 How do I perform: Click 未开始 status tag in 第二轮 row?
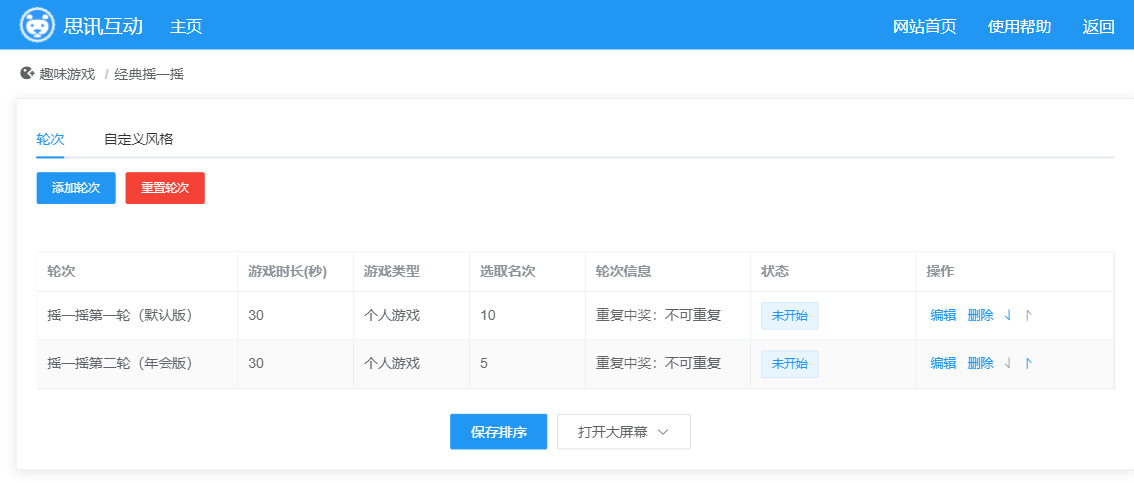pos(789,364)
